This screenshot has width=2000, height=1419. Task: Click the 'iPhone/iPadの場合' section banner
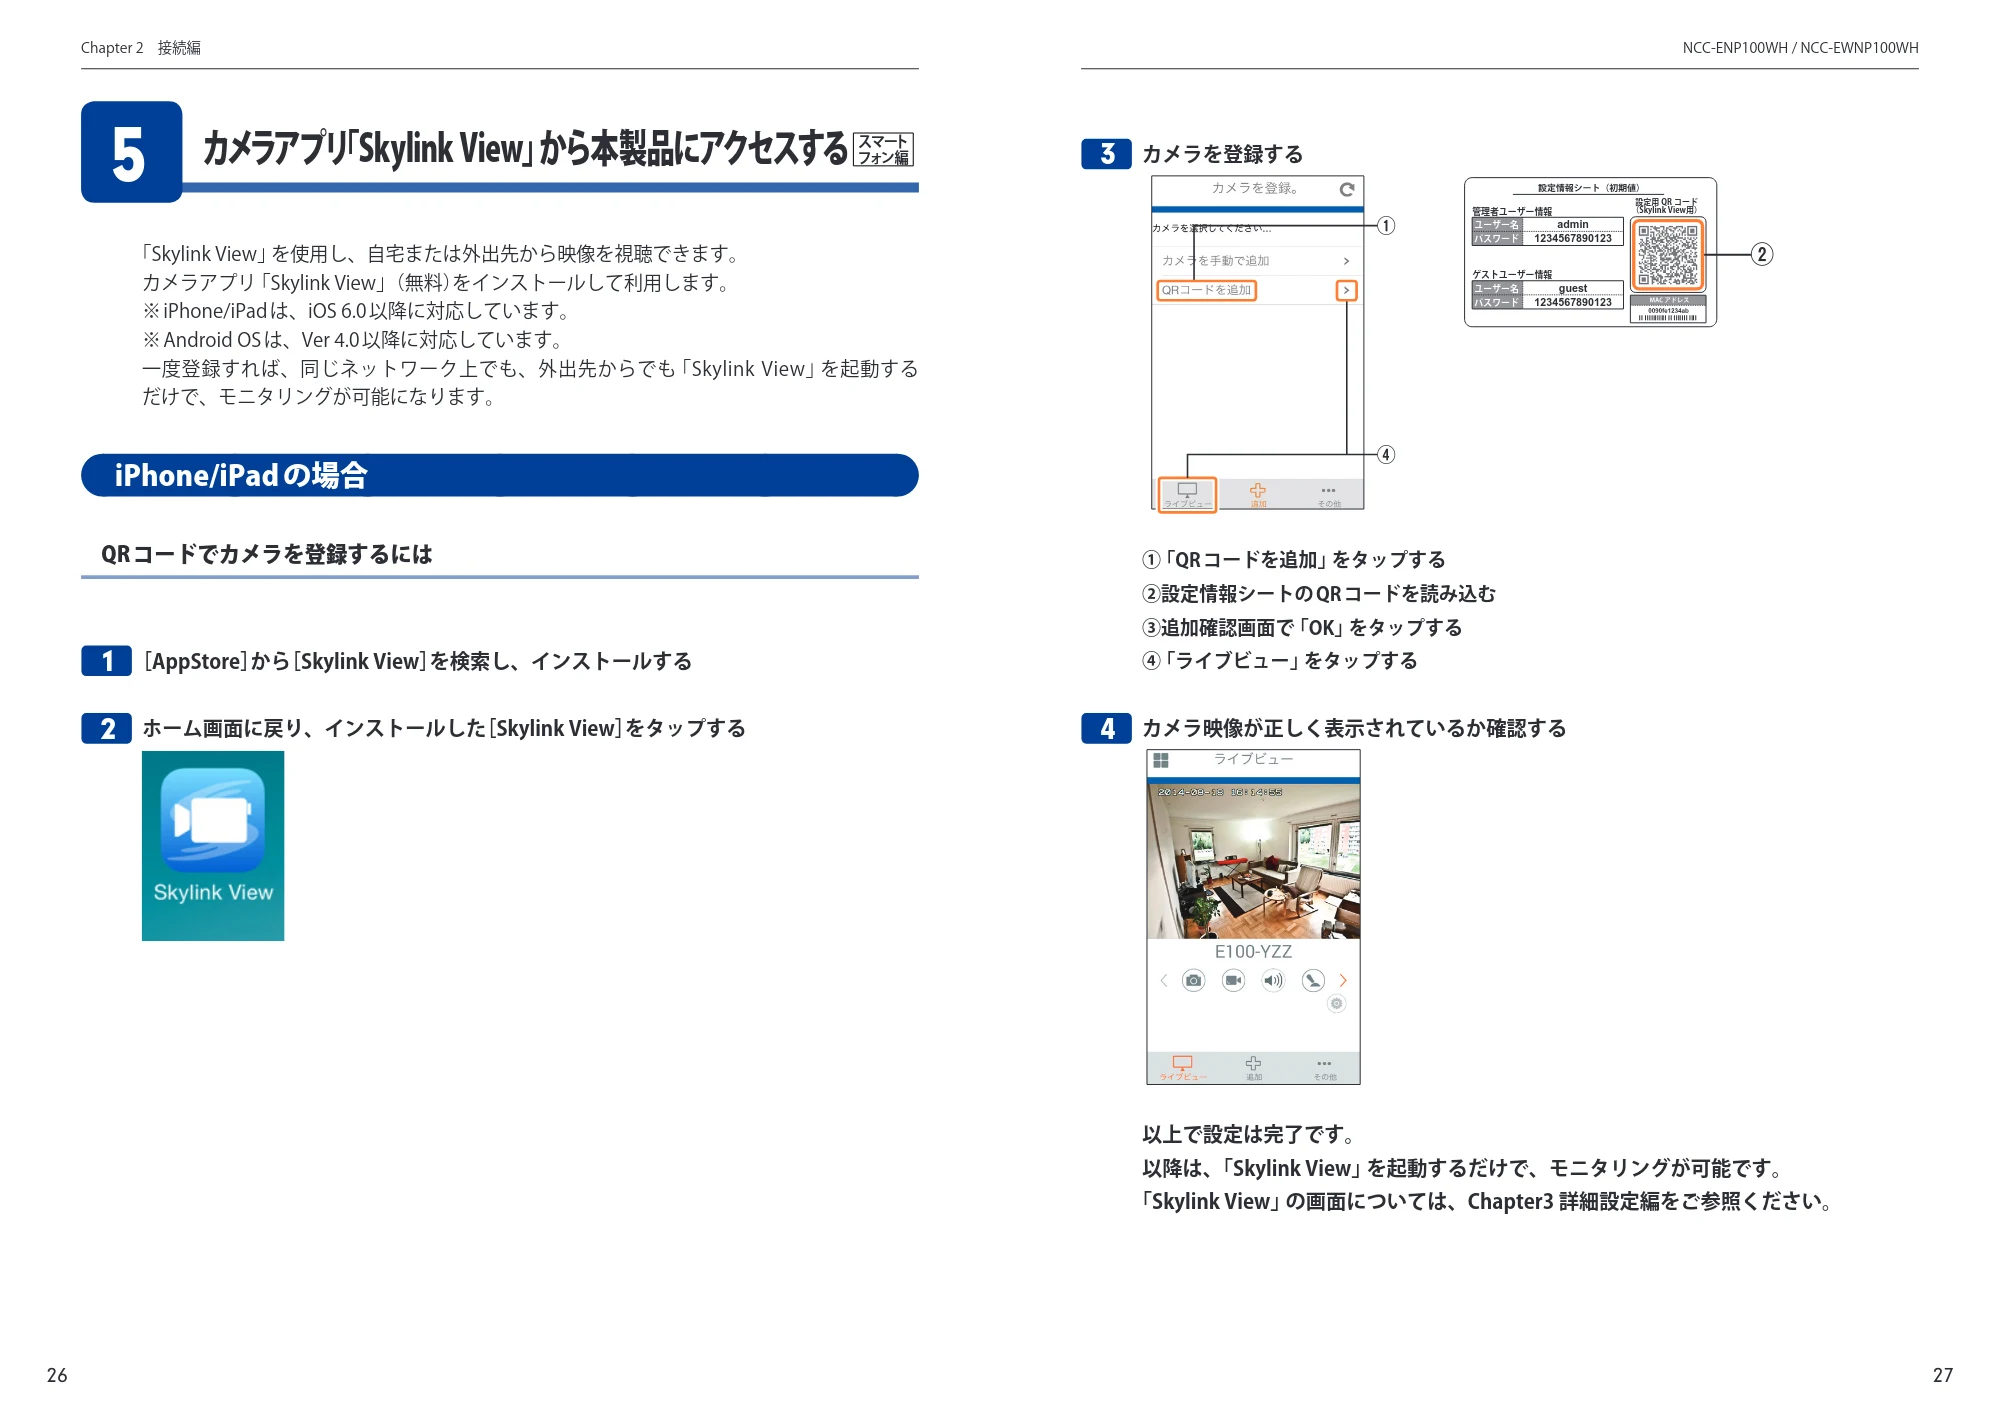[499, 475]
